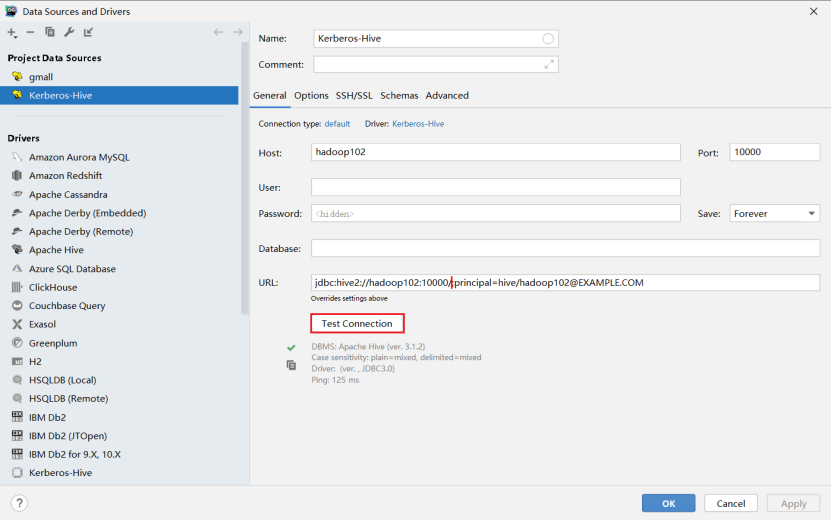Image resolution: width=831 pixels, height=520 pixels.
Task: Click the data sources list scrollbar
Action: tap(244, 178)
